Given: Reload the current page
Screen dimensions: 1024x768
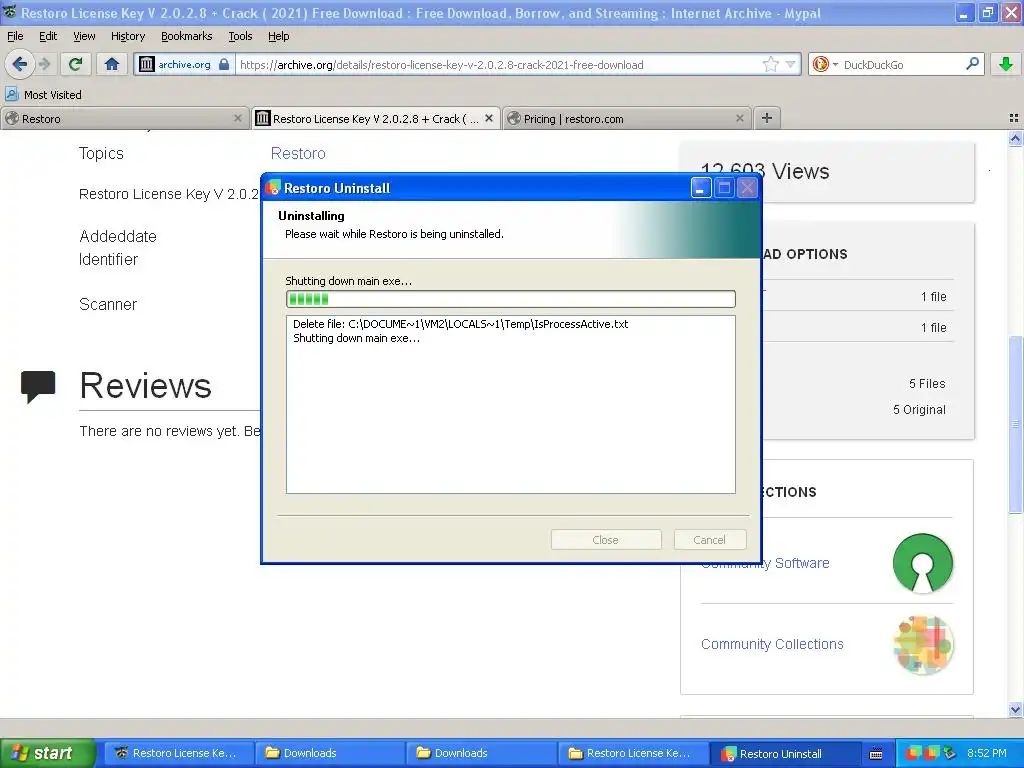Looking at the screenshot, I should [x=75, y=64].
